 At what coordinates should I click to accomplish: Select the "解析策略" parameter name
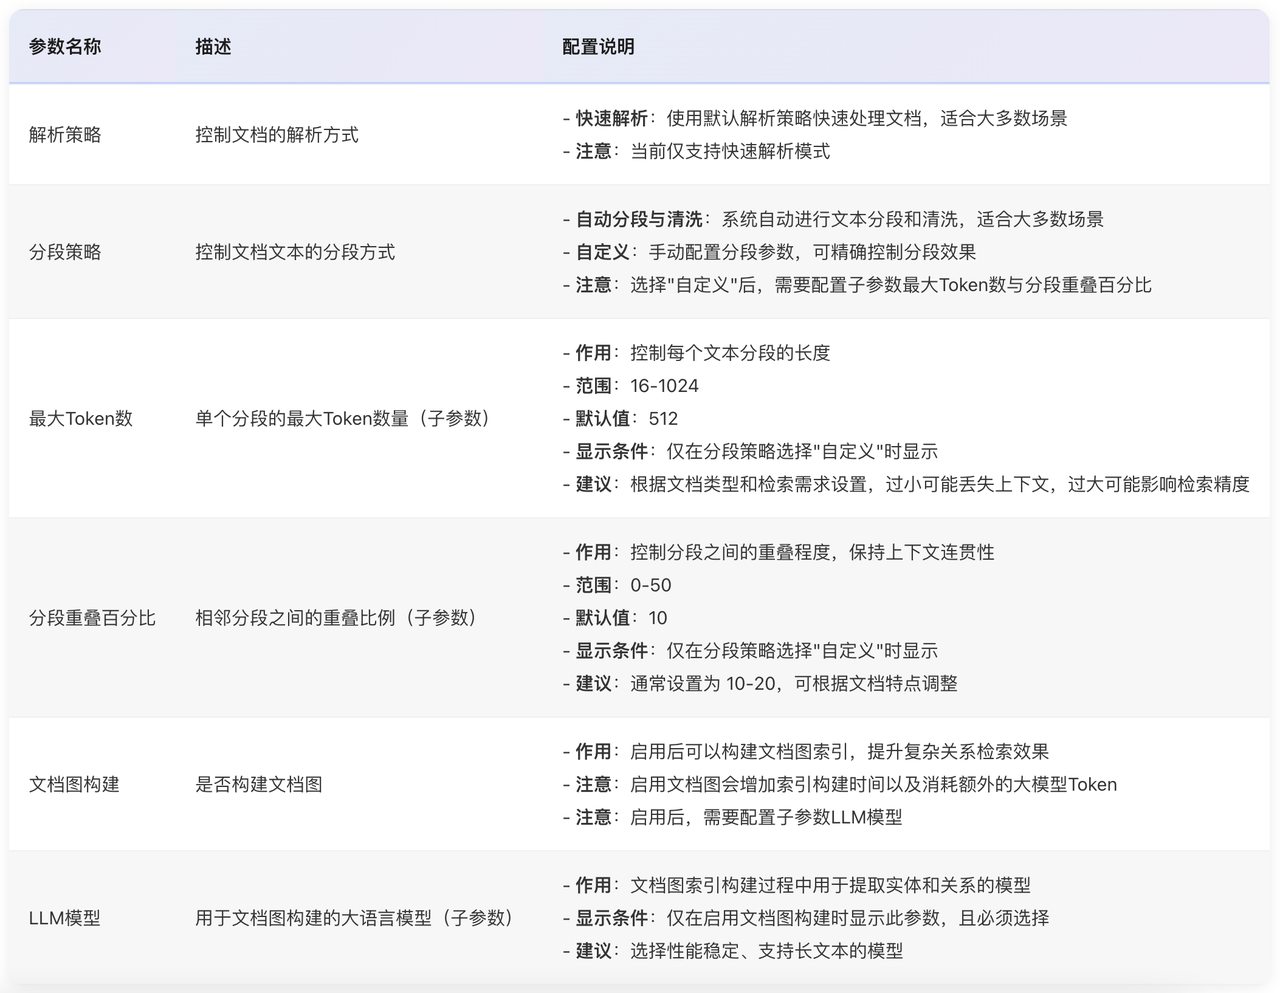pos(66,133)
